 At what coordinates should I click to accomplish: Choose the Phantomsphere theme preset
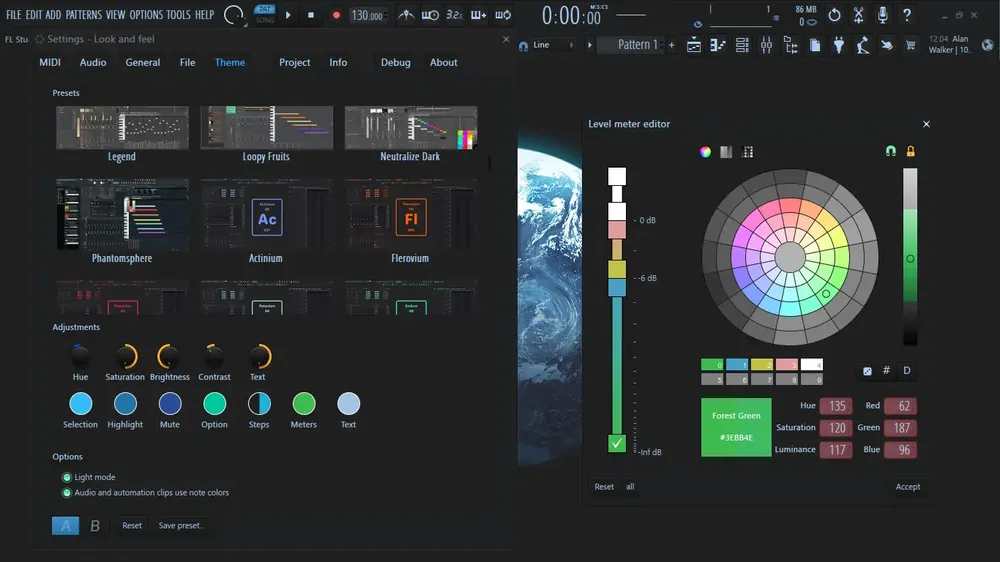[122, 221]
